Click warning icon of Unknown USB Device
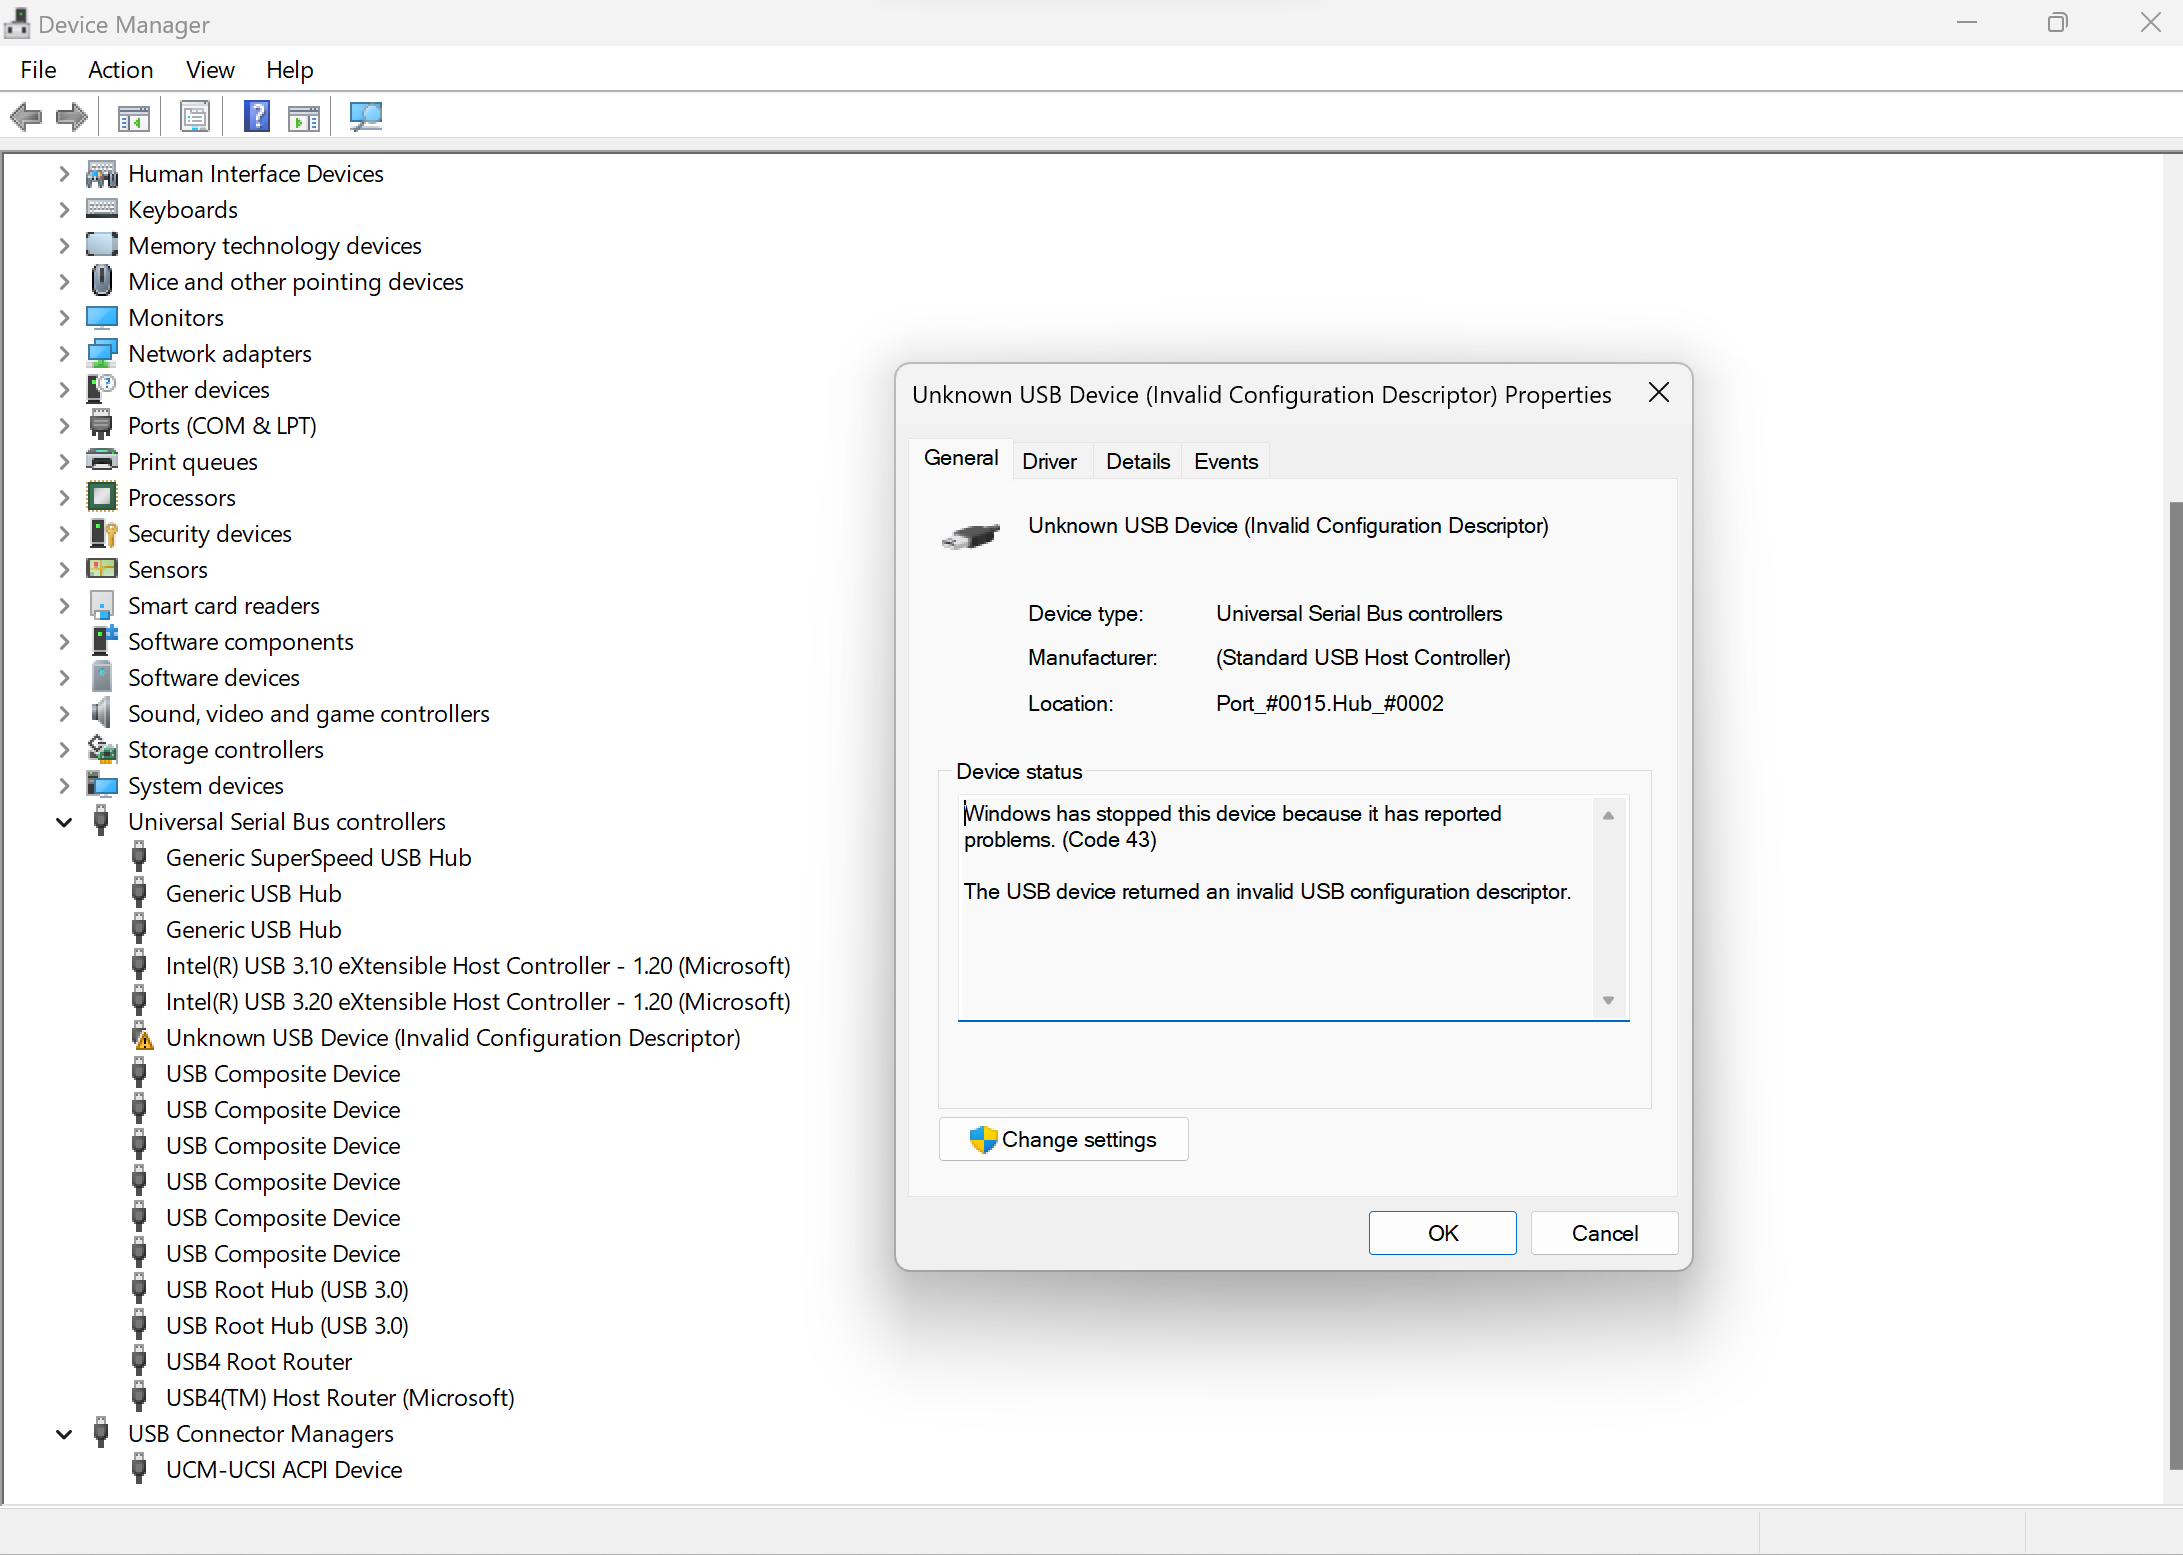The height and width of the screenshot is (1555, 2183). 143,1038
